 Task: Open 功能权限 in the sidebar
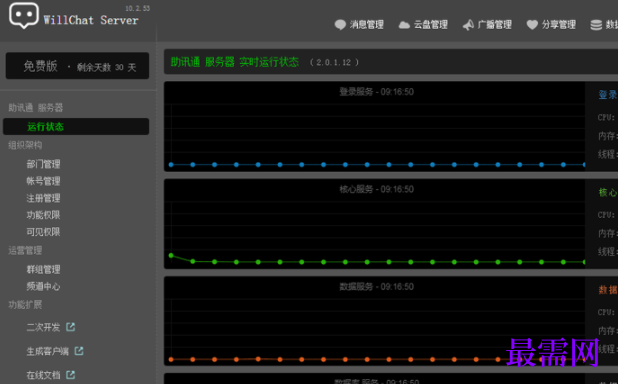tap(43, 215)
